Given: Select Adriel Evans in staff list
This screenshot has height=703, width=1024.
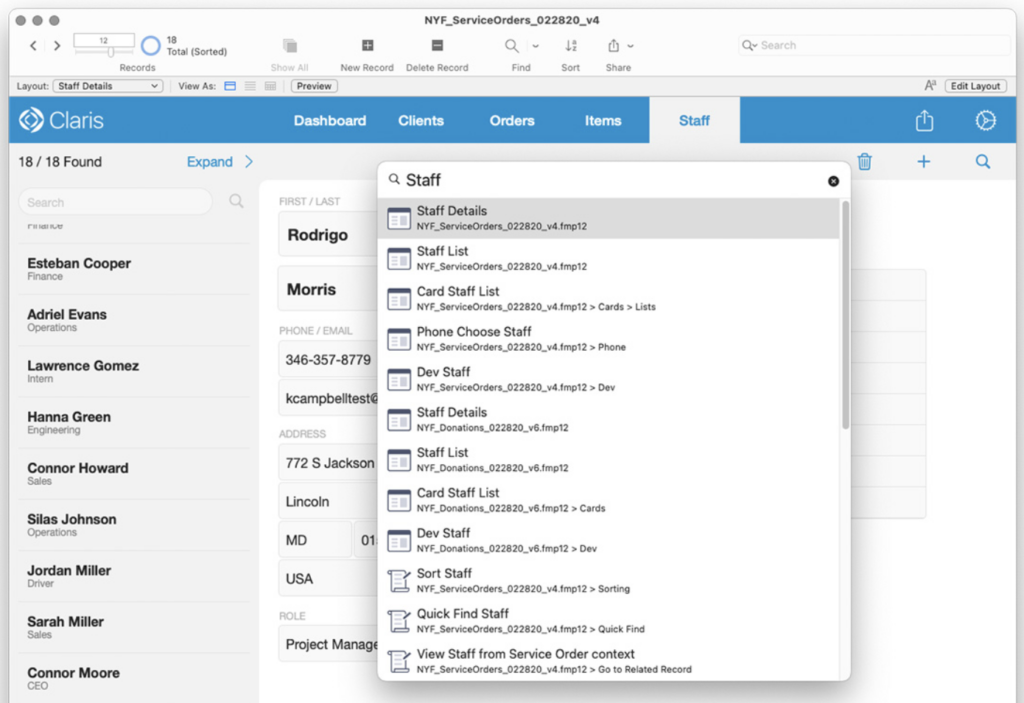Looking at the screenshot, I should click(x=134, y=320).
